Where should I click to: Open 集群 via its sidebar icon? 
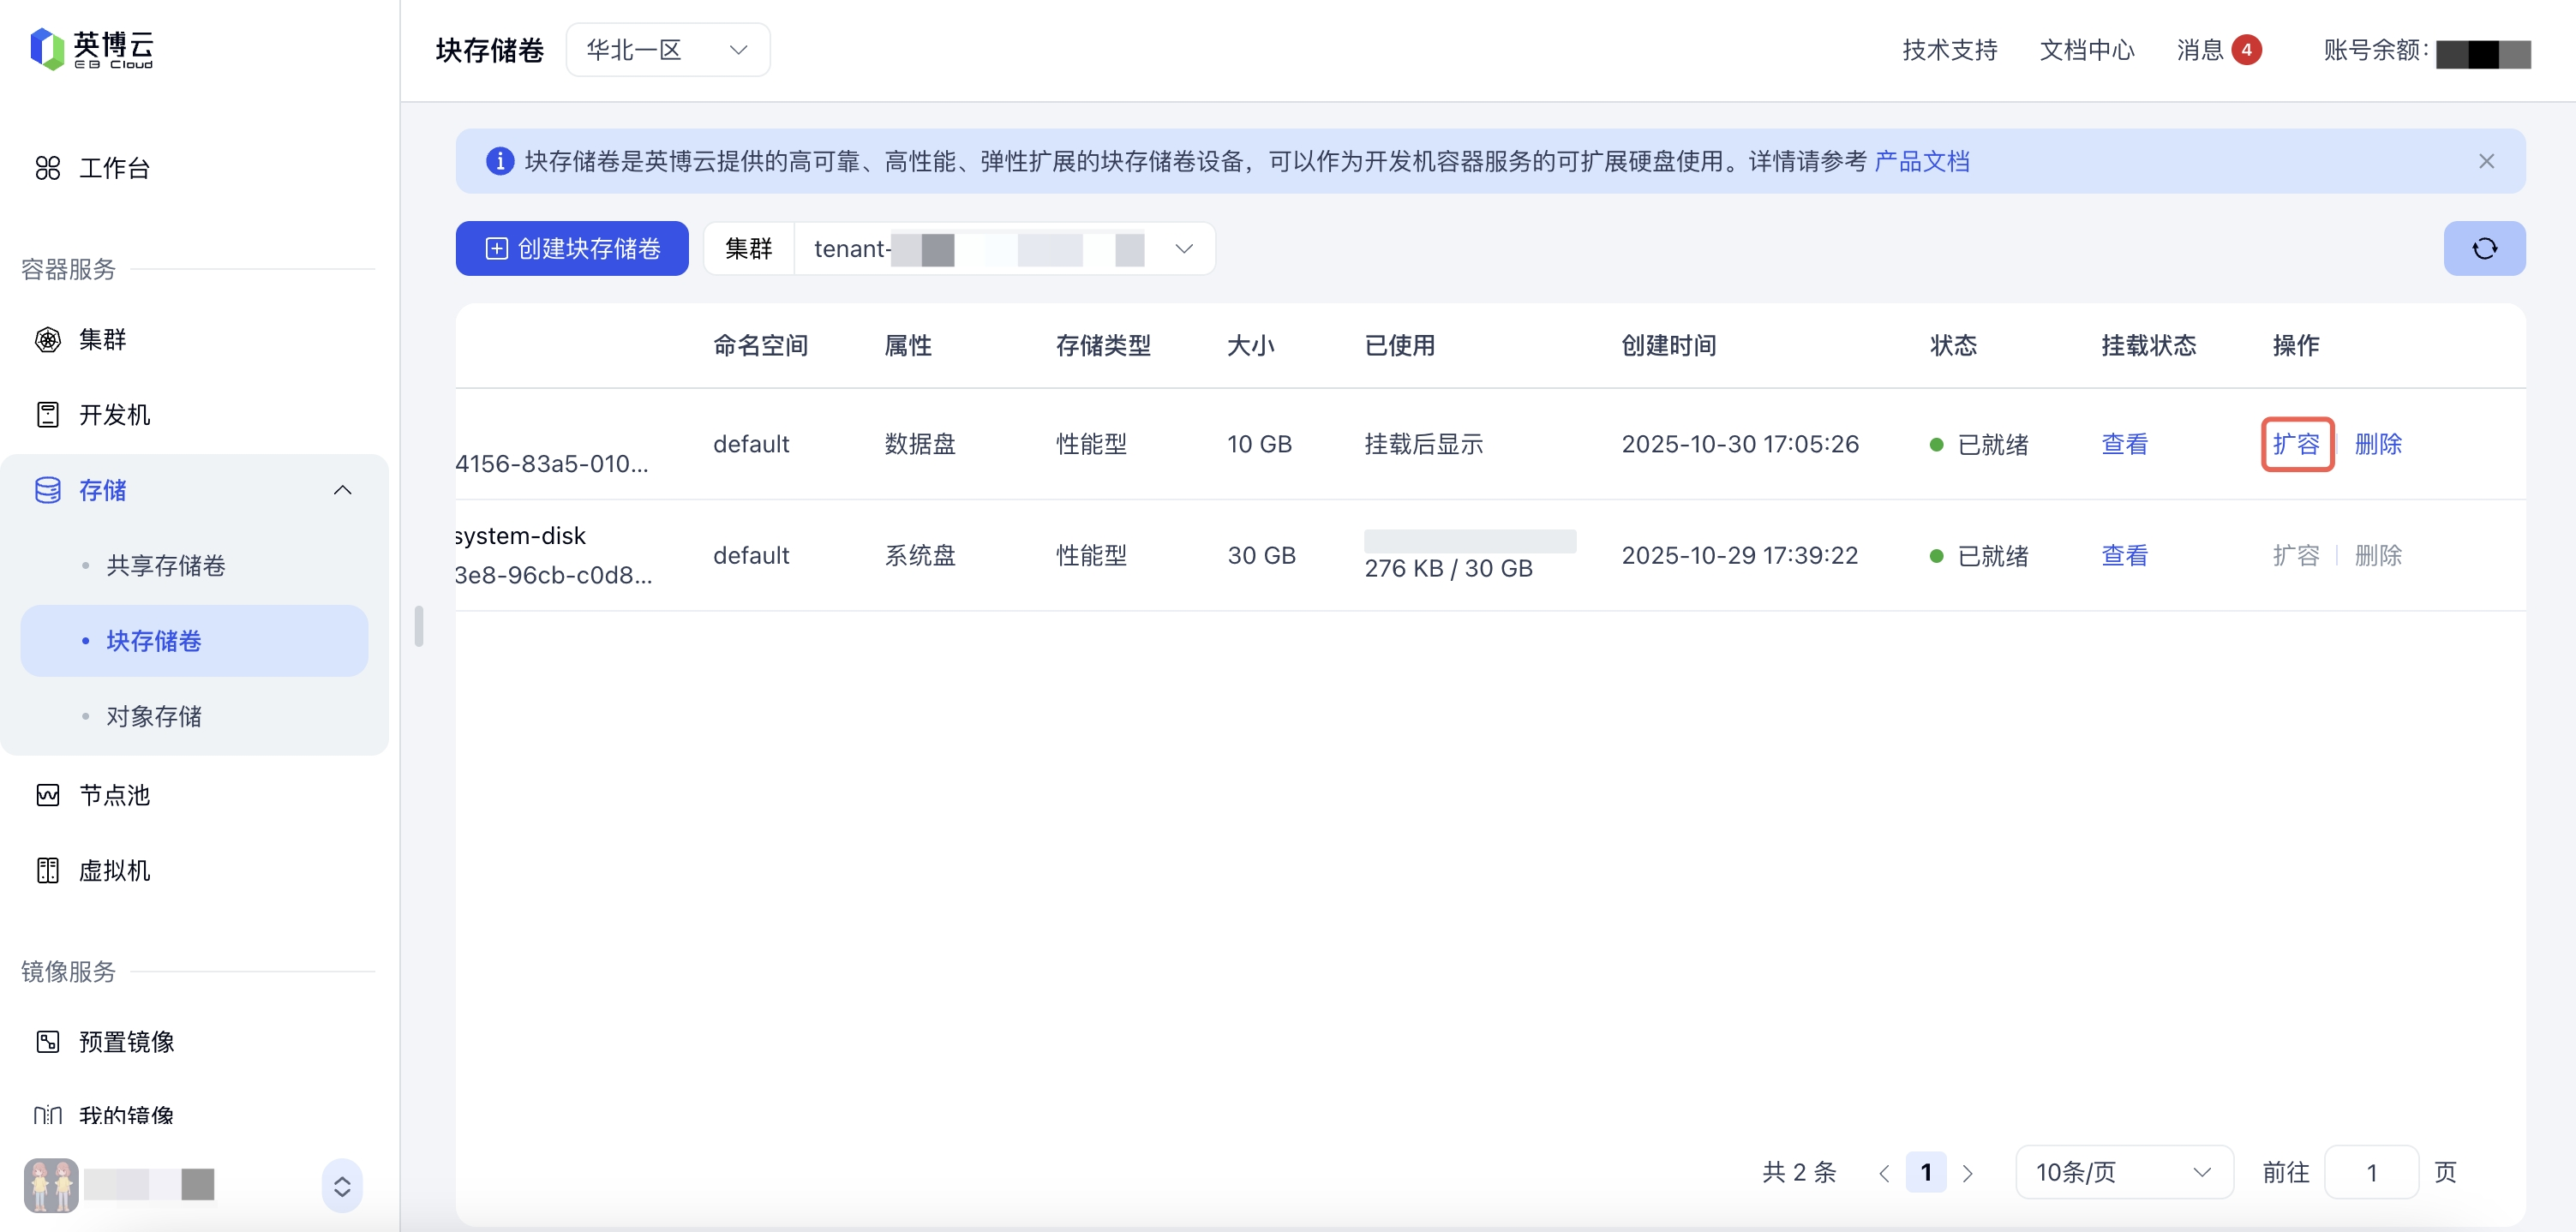coord(47,340)
